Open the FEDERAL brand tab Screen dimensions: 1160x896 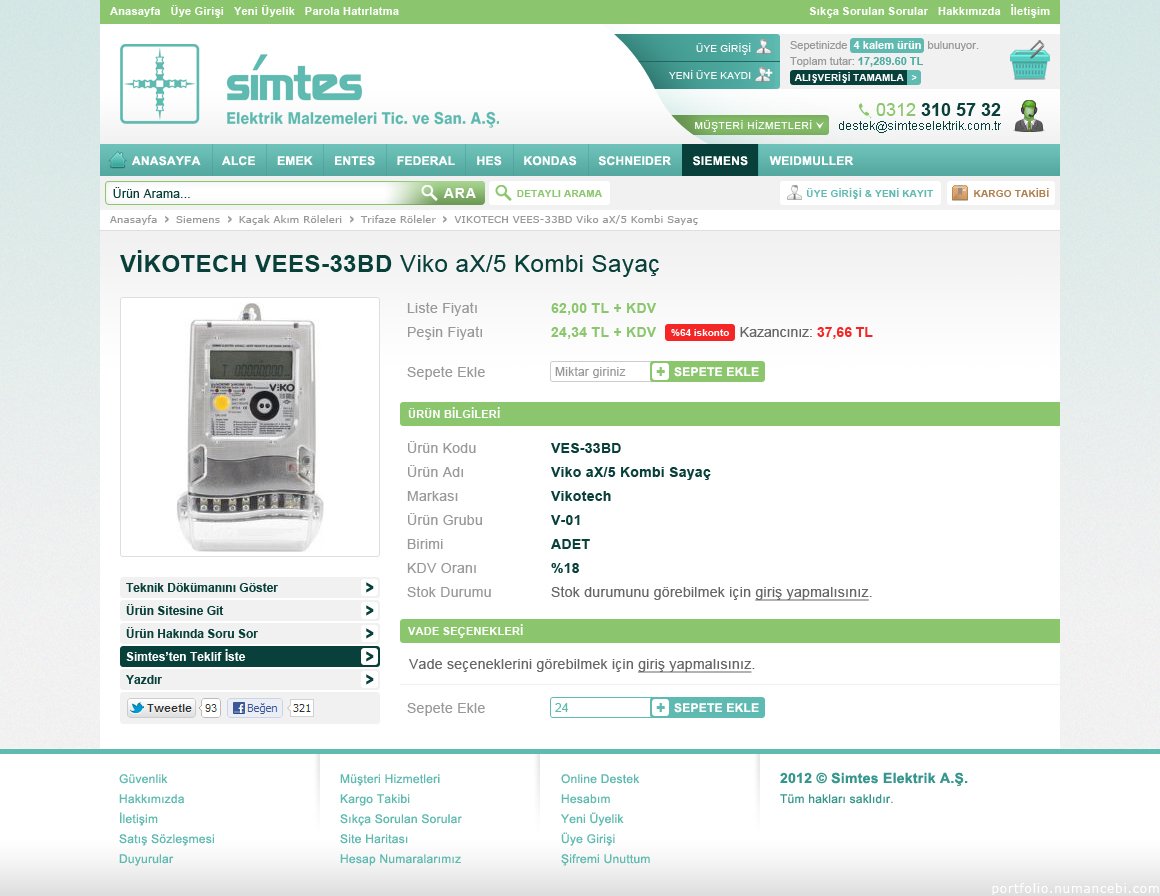point(425,161)
